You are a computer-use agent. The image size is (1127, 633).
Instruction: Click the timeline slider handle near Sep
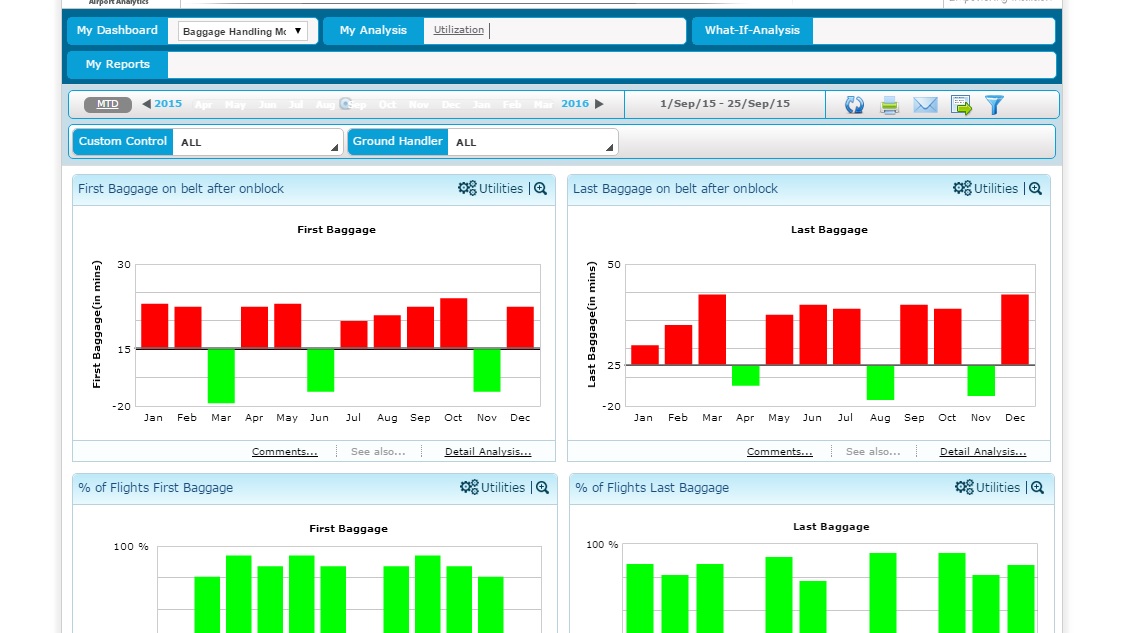[345, 104]
